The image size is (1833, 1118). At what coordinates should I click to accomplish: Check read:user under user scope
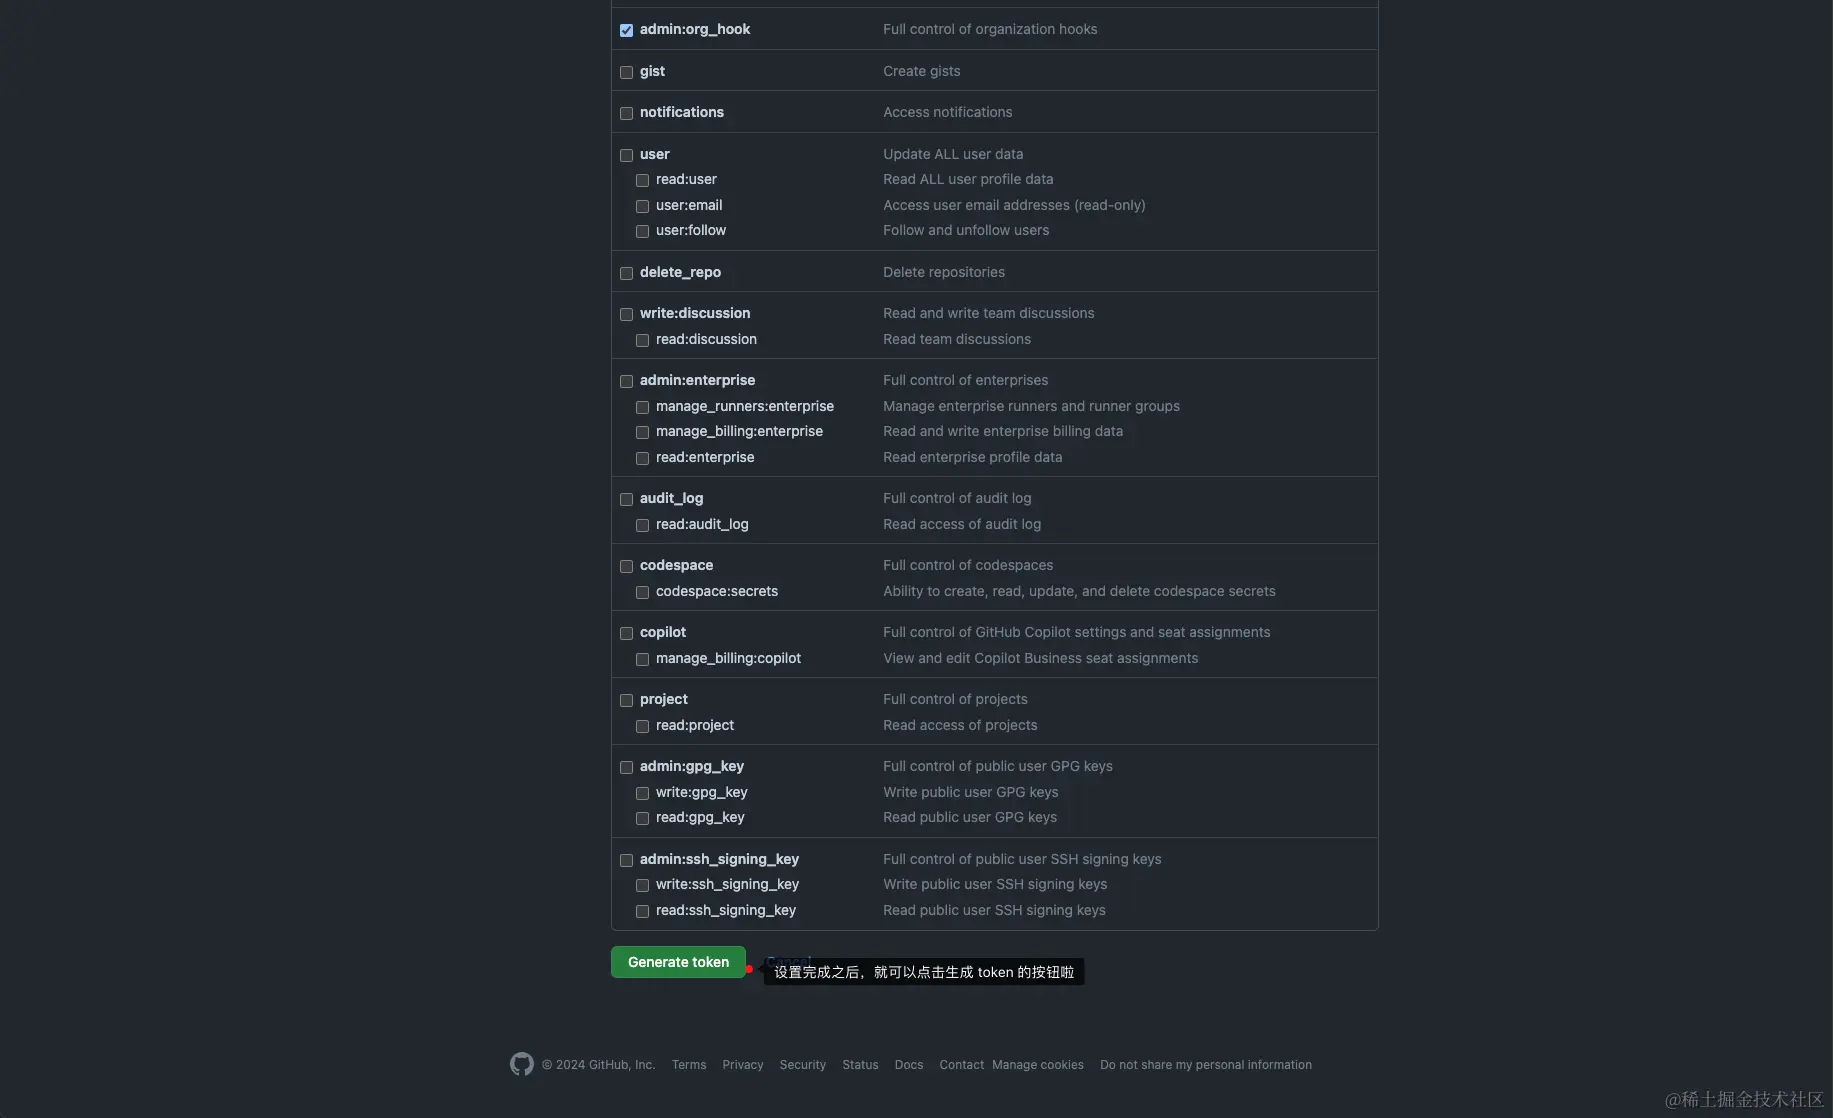click(x=642, y=180)
